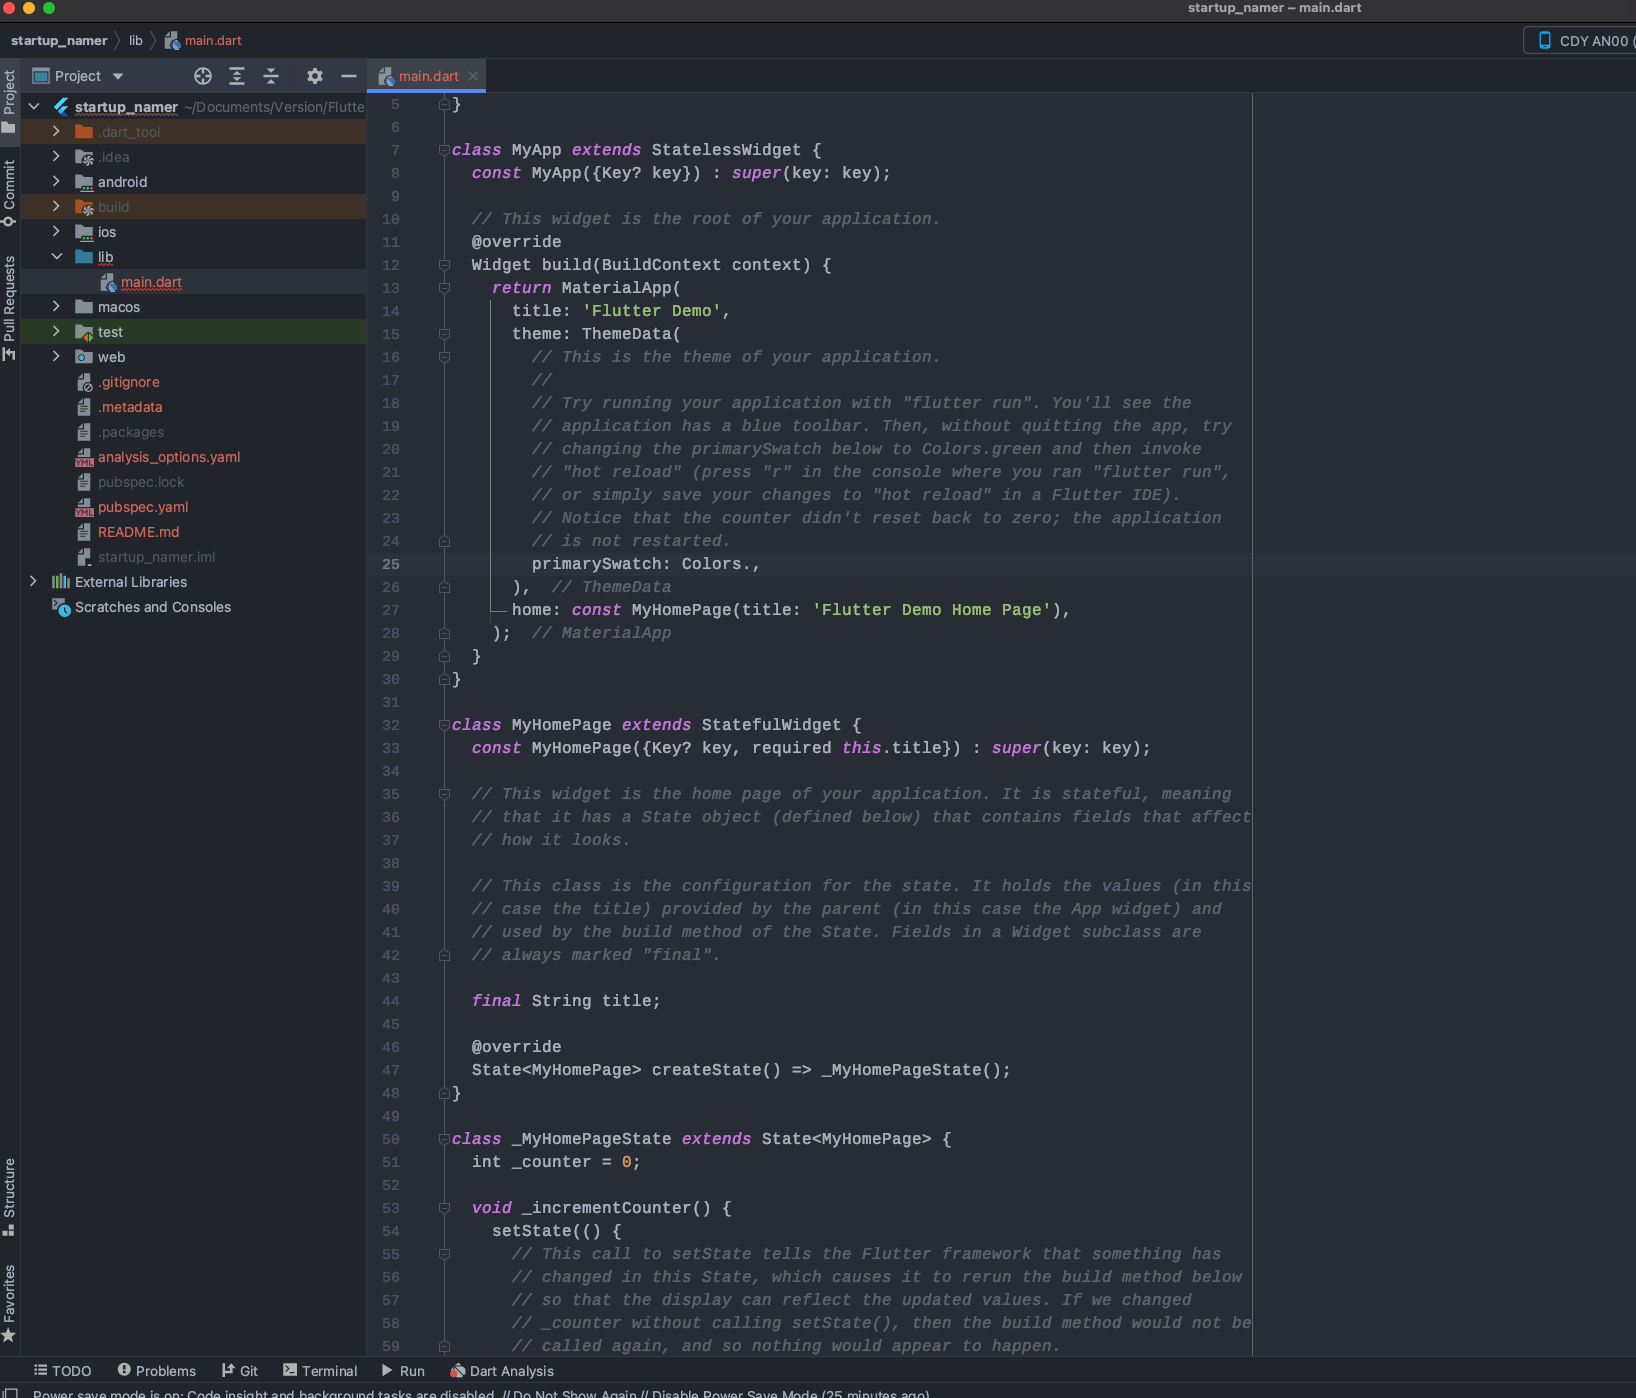Click the Select Opened File crosshair icon

(202, 76)
